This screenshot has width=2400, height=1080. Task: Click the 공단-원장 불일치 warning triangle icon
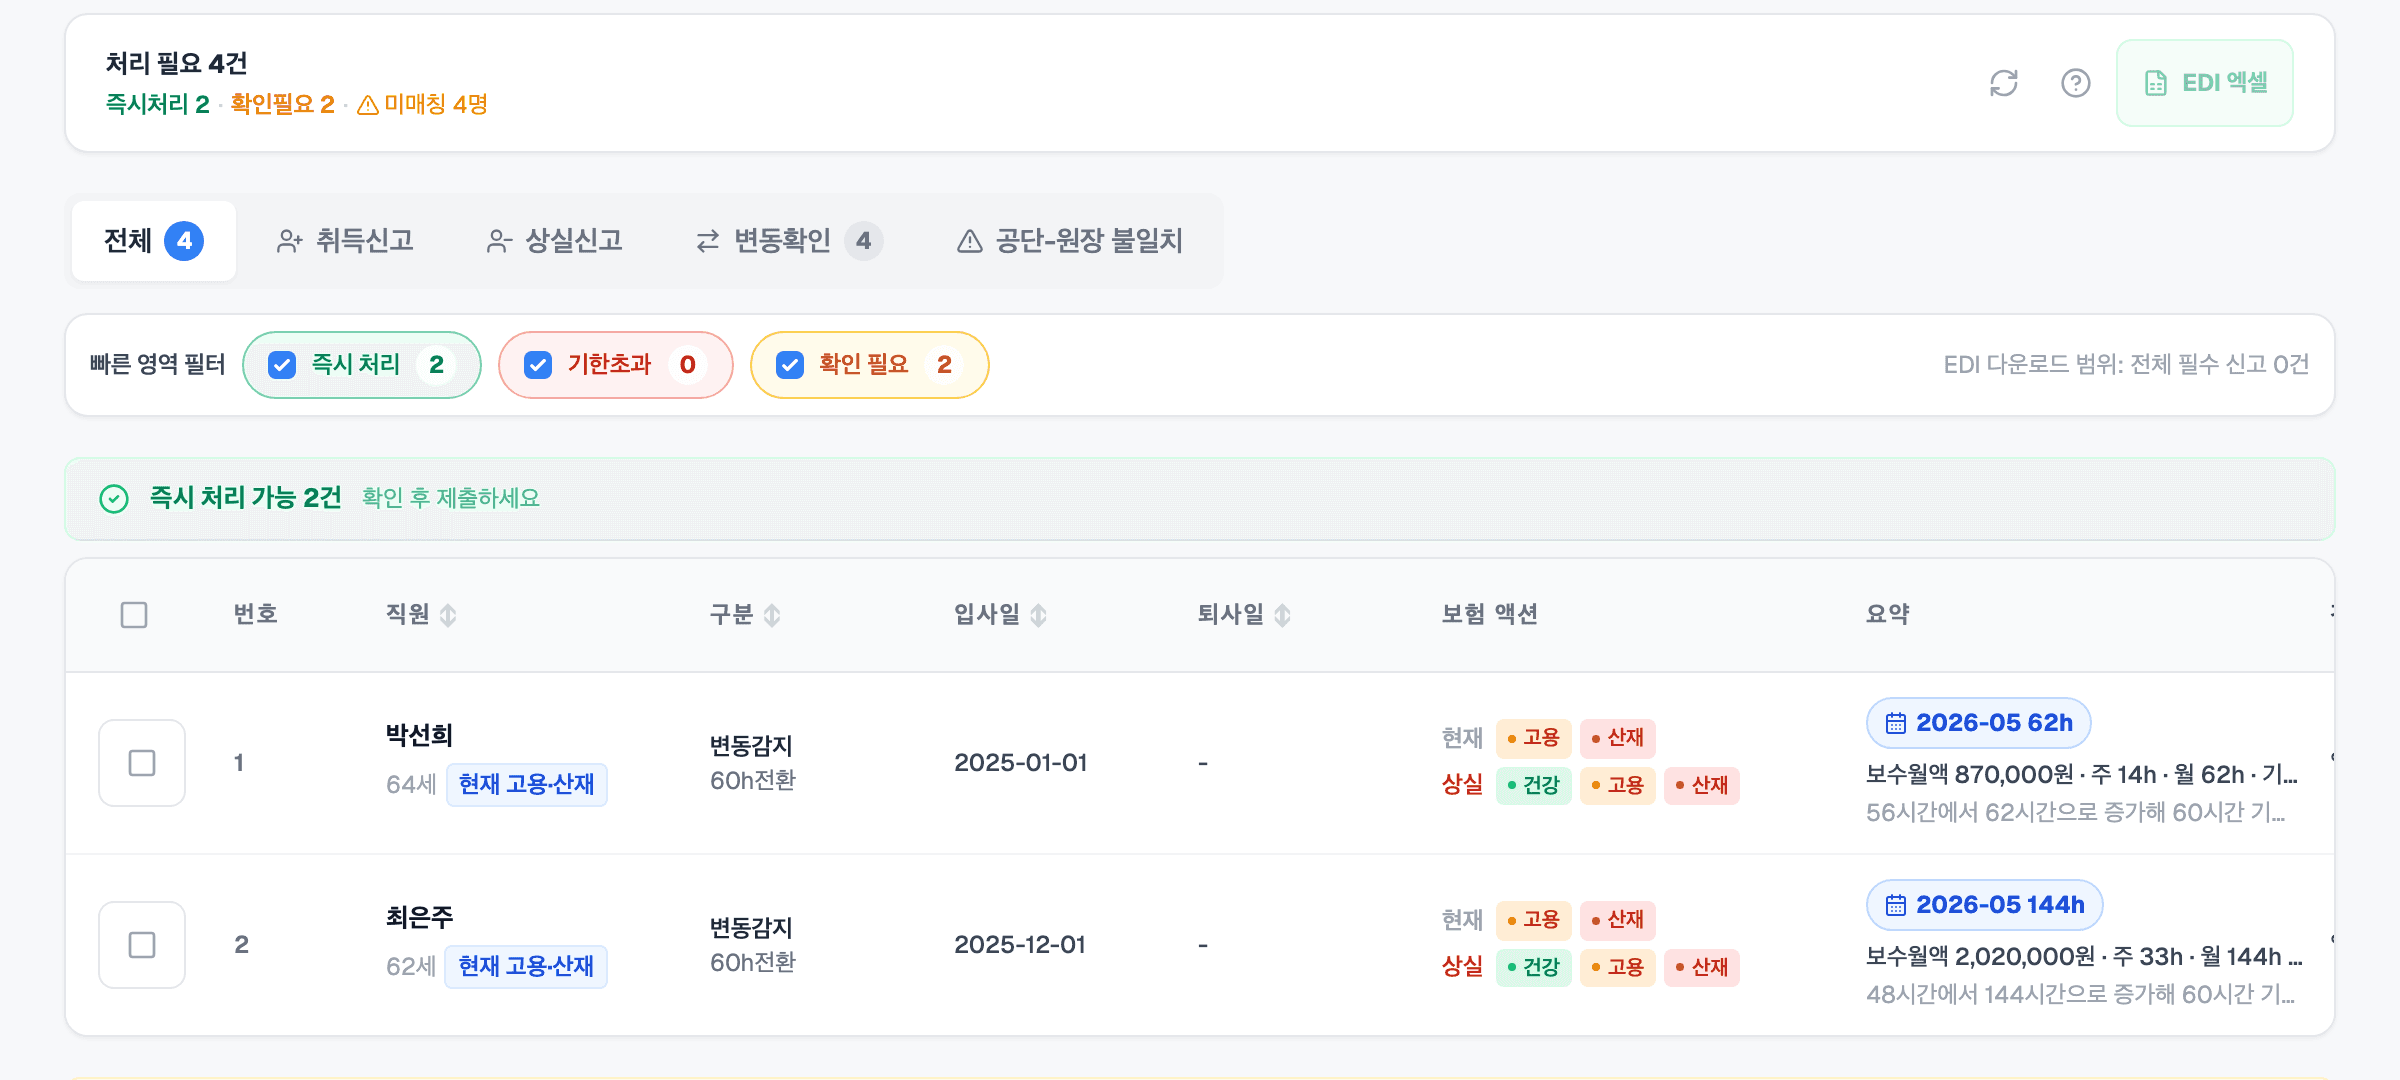[970, 241]
